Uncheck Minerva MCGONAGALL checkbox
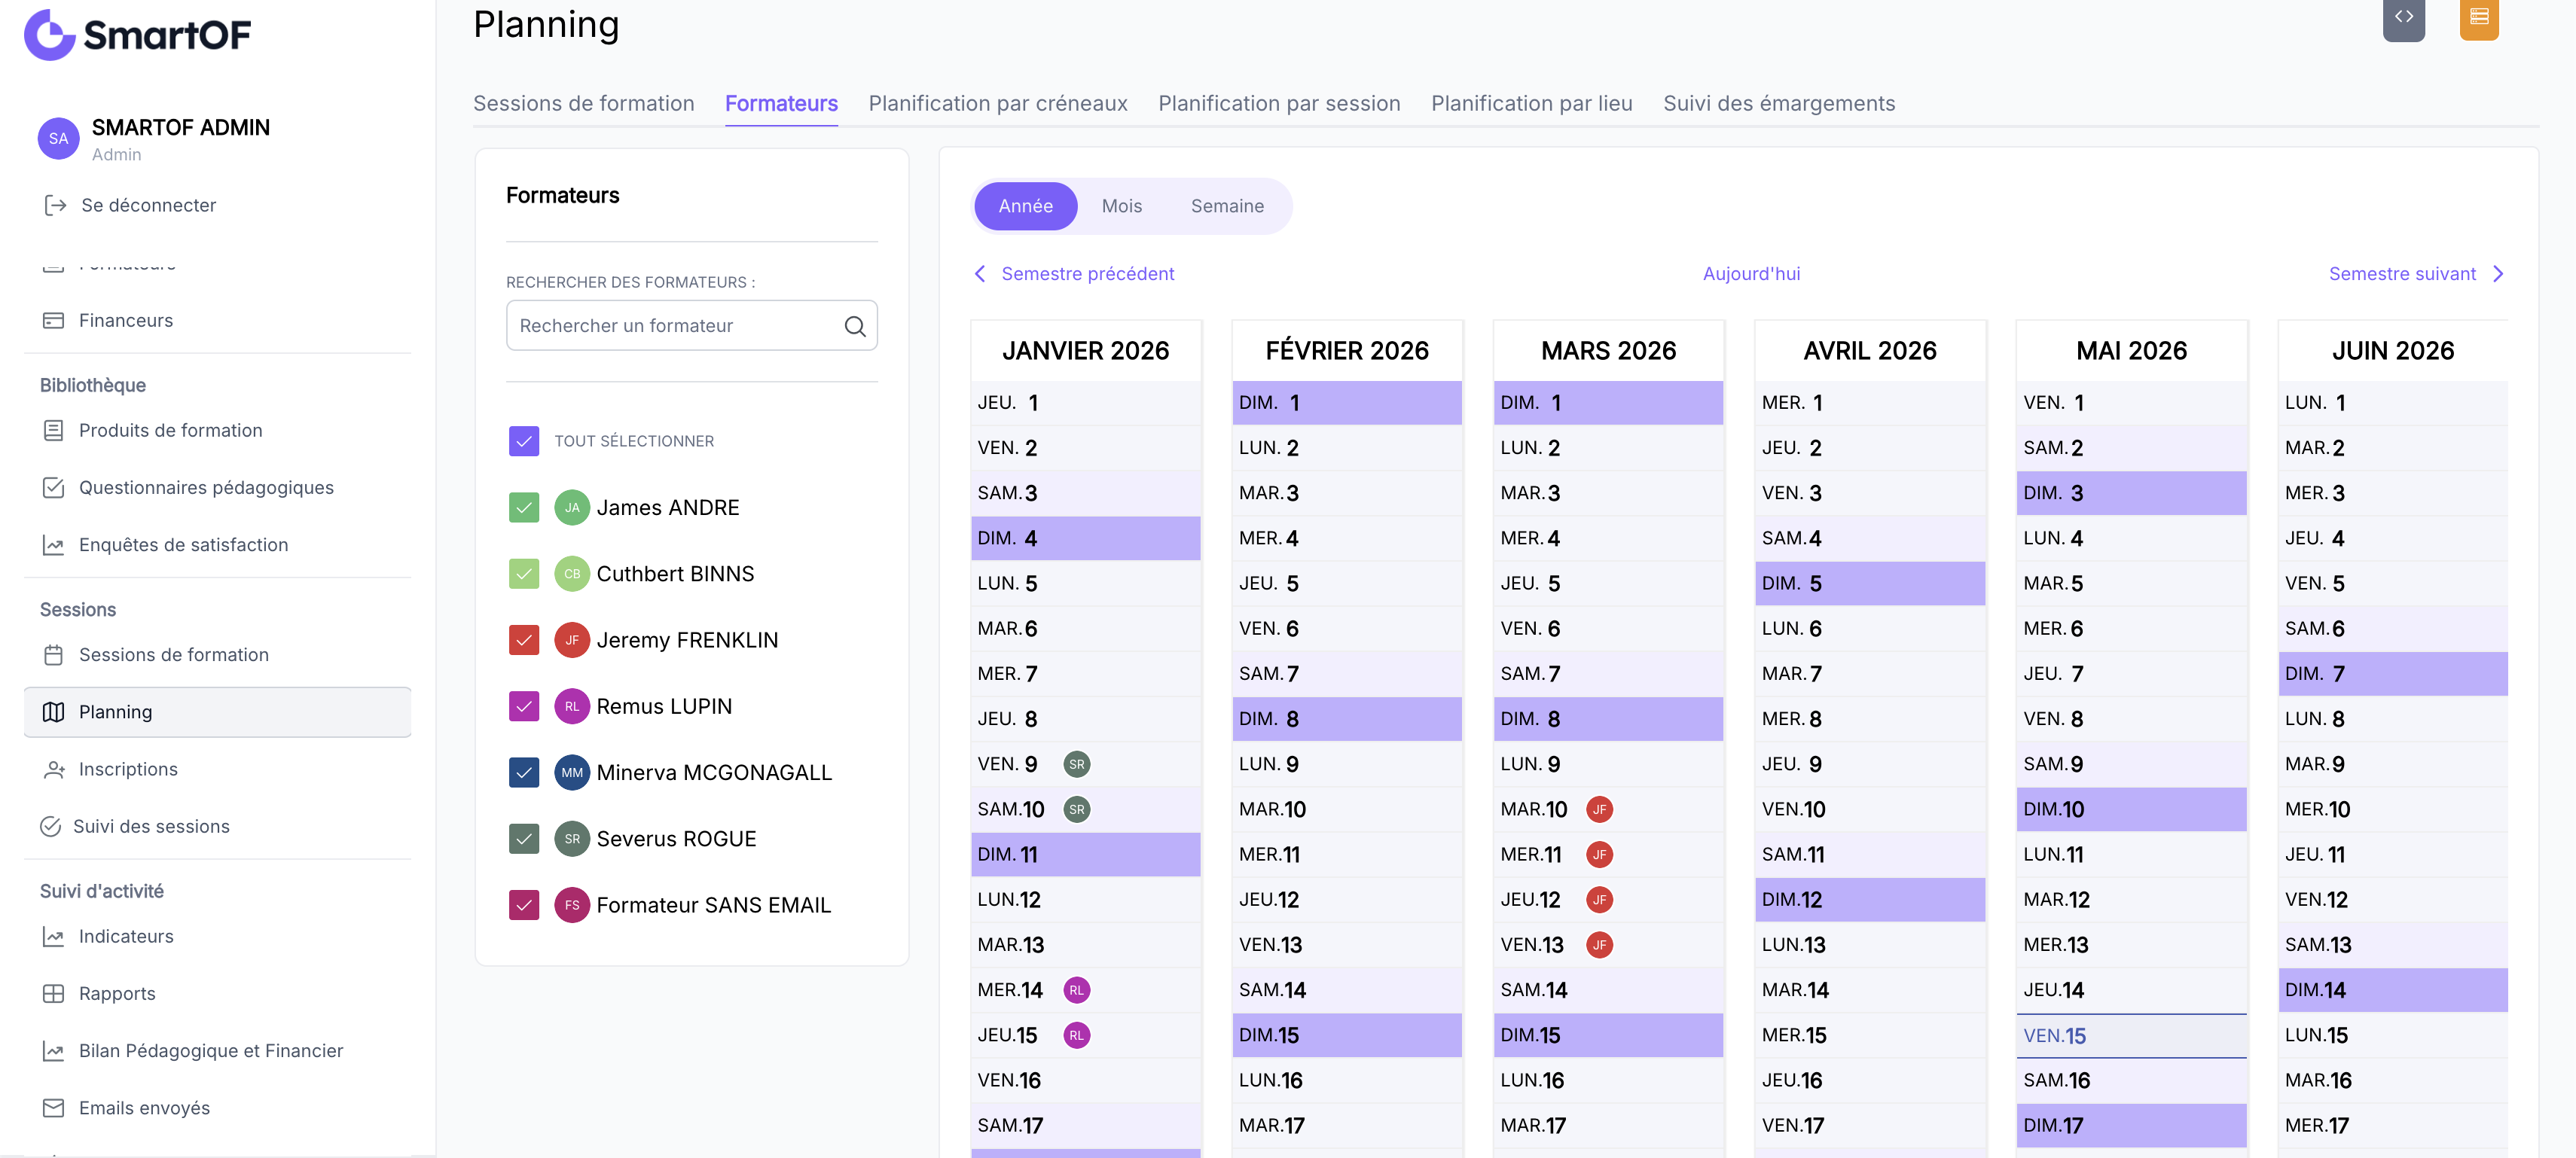The image size is (2576, 1158). [524, 772]
